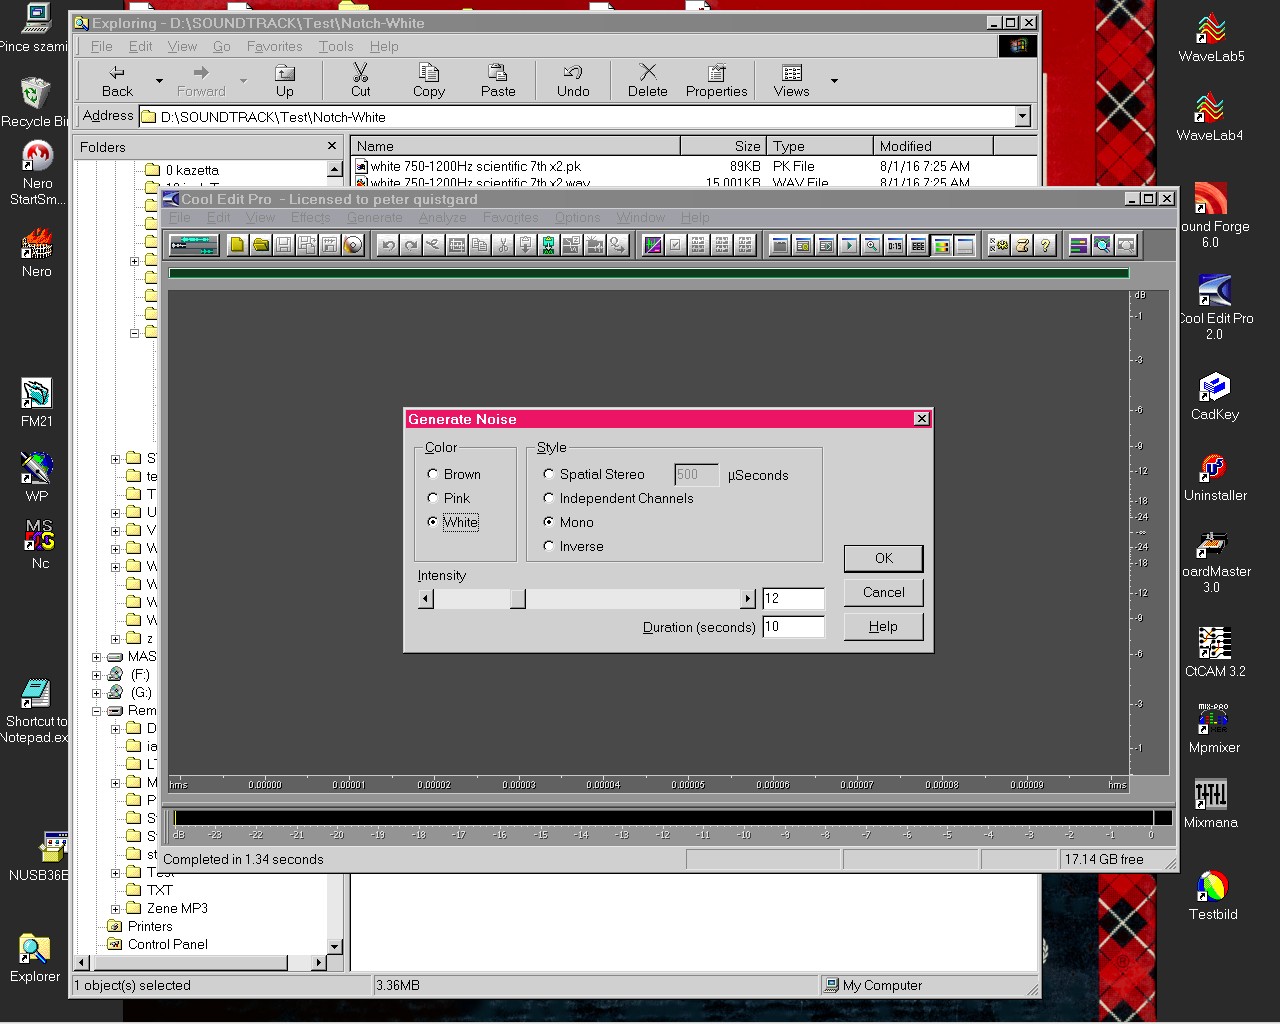Open Explorer's Favorites menu
The width and height of the screenshot is (1280, 1024).
[x=274, y=46]
